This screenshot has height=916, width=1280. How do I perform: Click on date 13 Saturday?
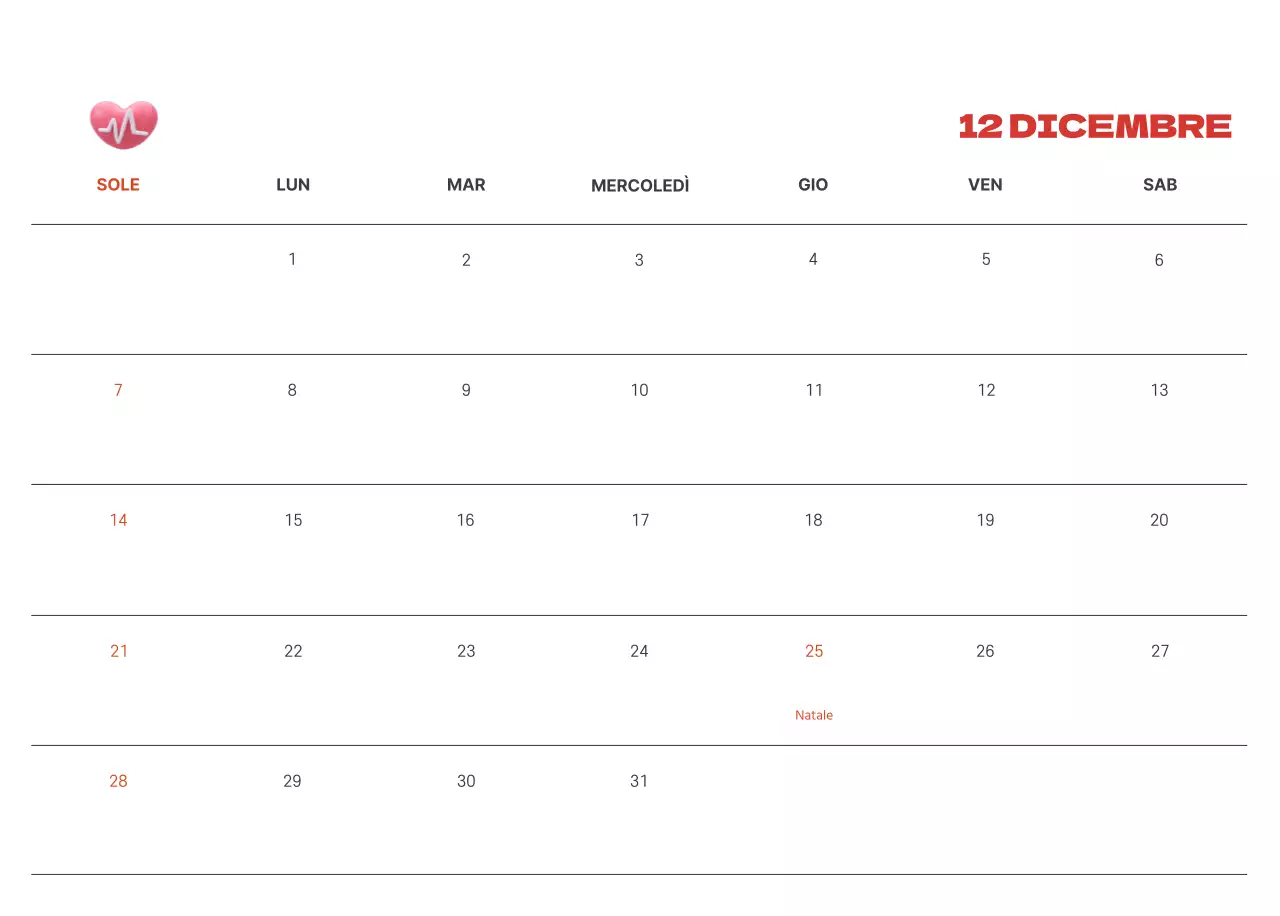pyautogui.click(x=1159, y=390)
